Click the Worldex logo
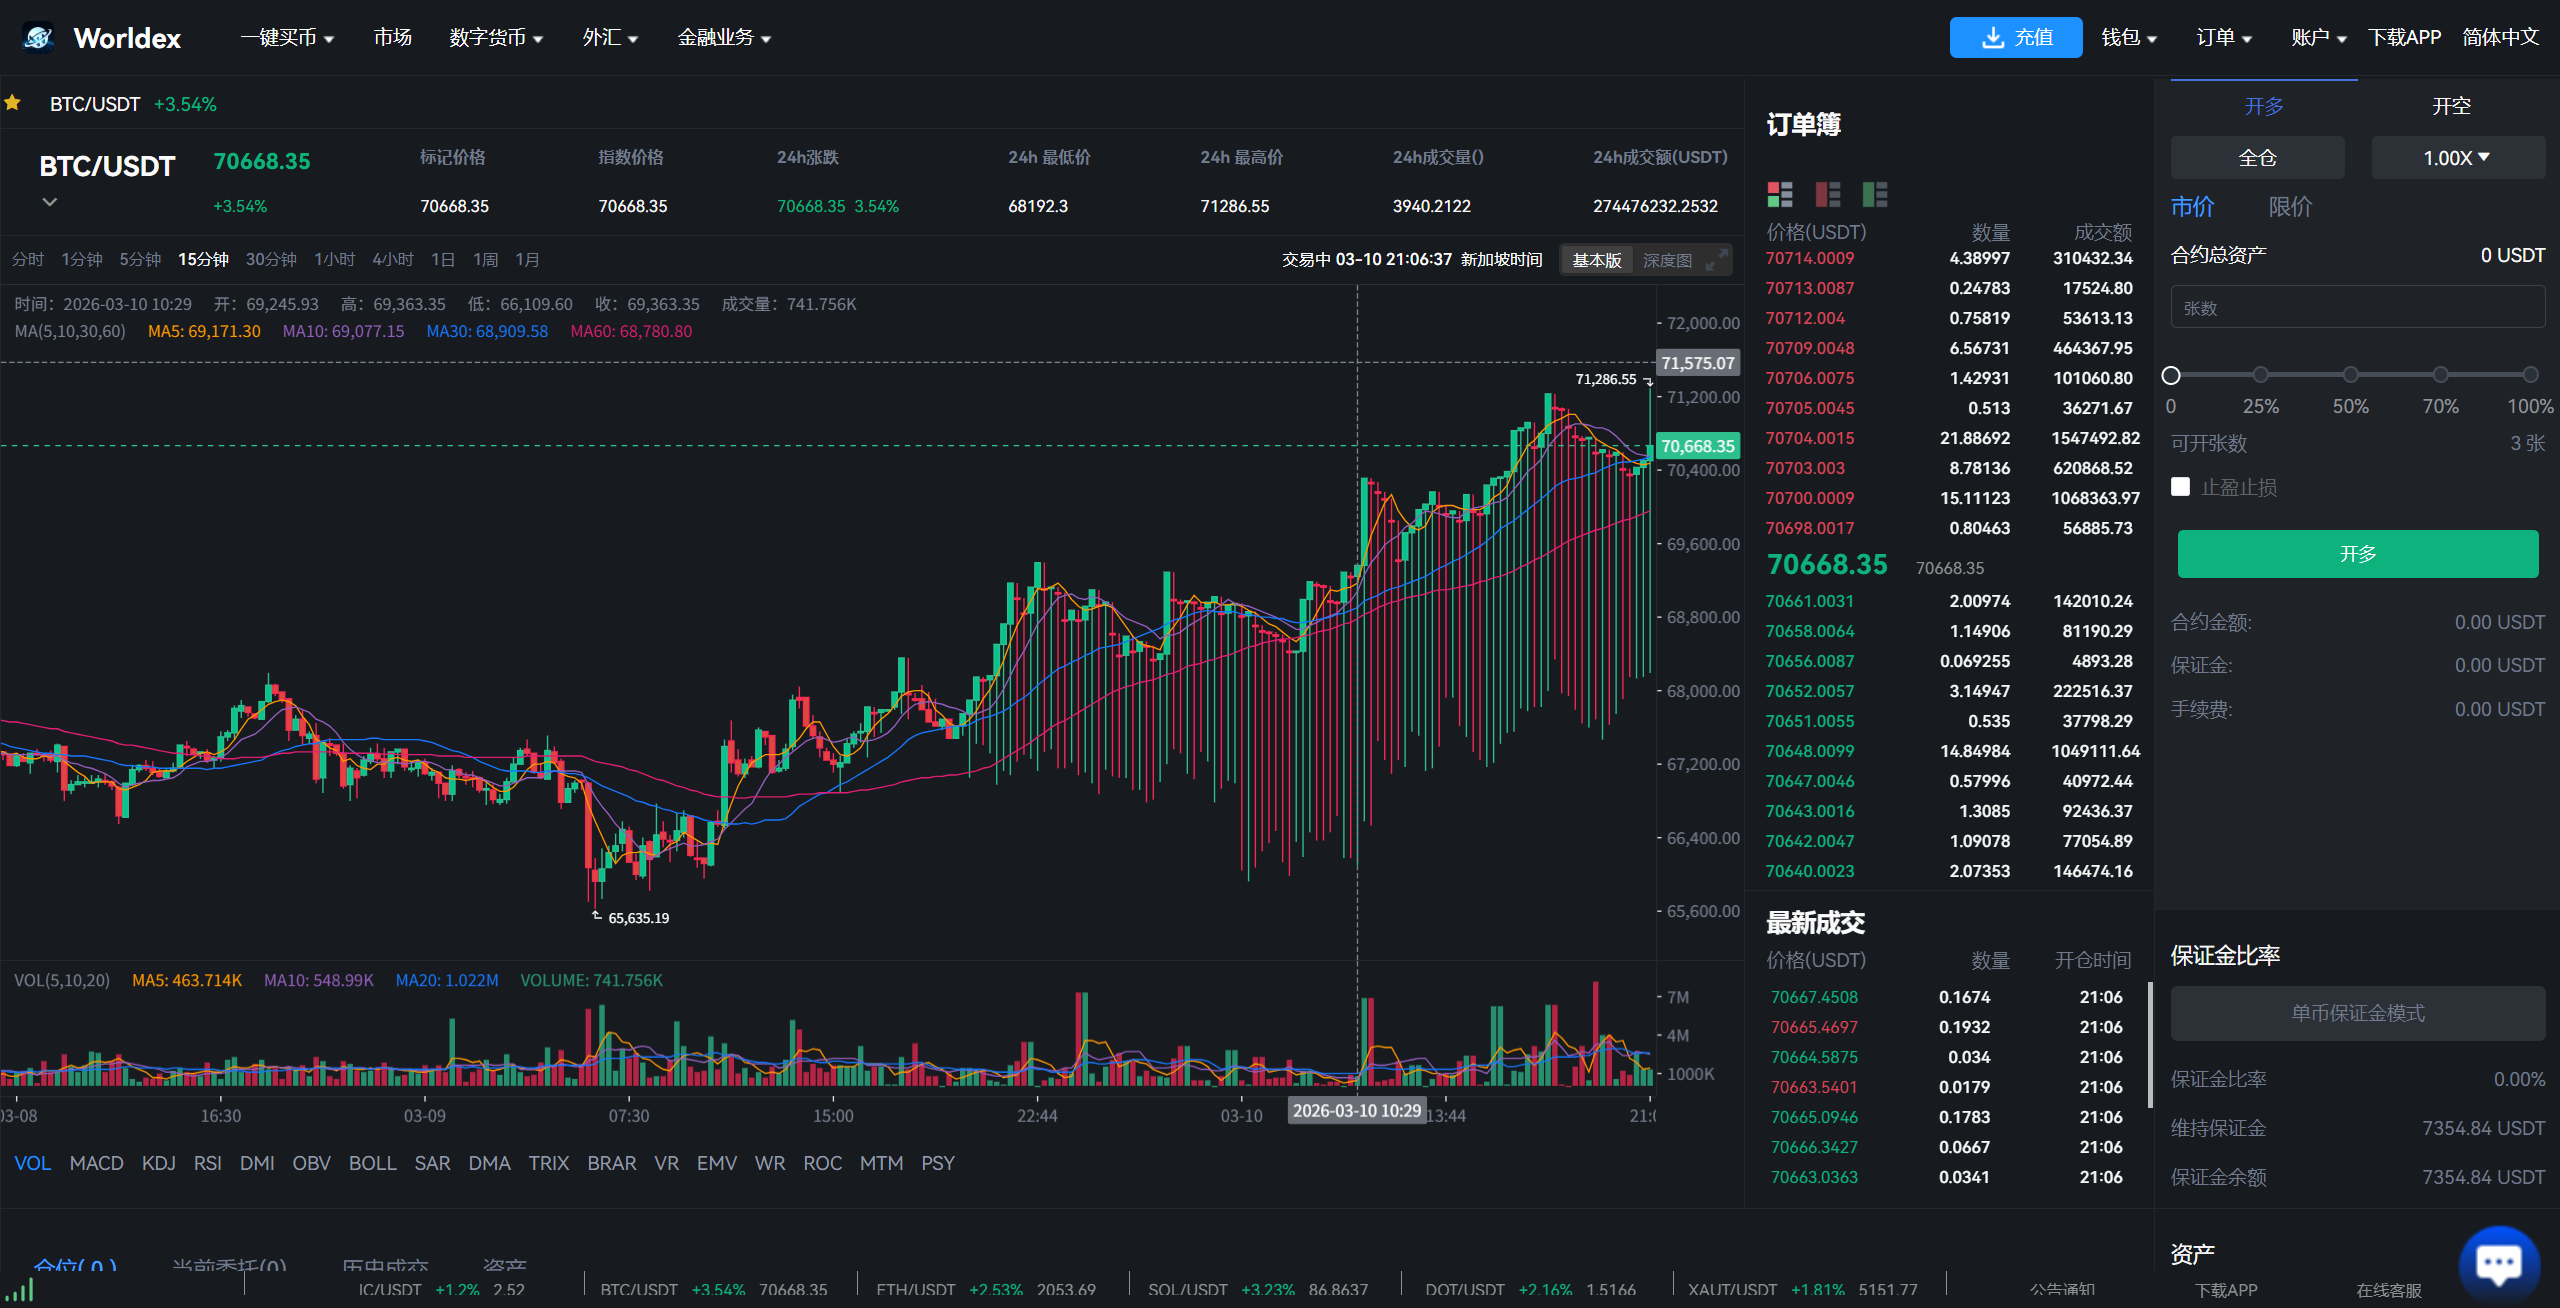 (x=38, y=38)
